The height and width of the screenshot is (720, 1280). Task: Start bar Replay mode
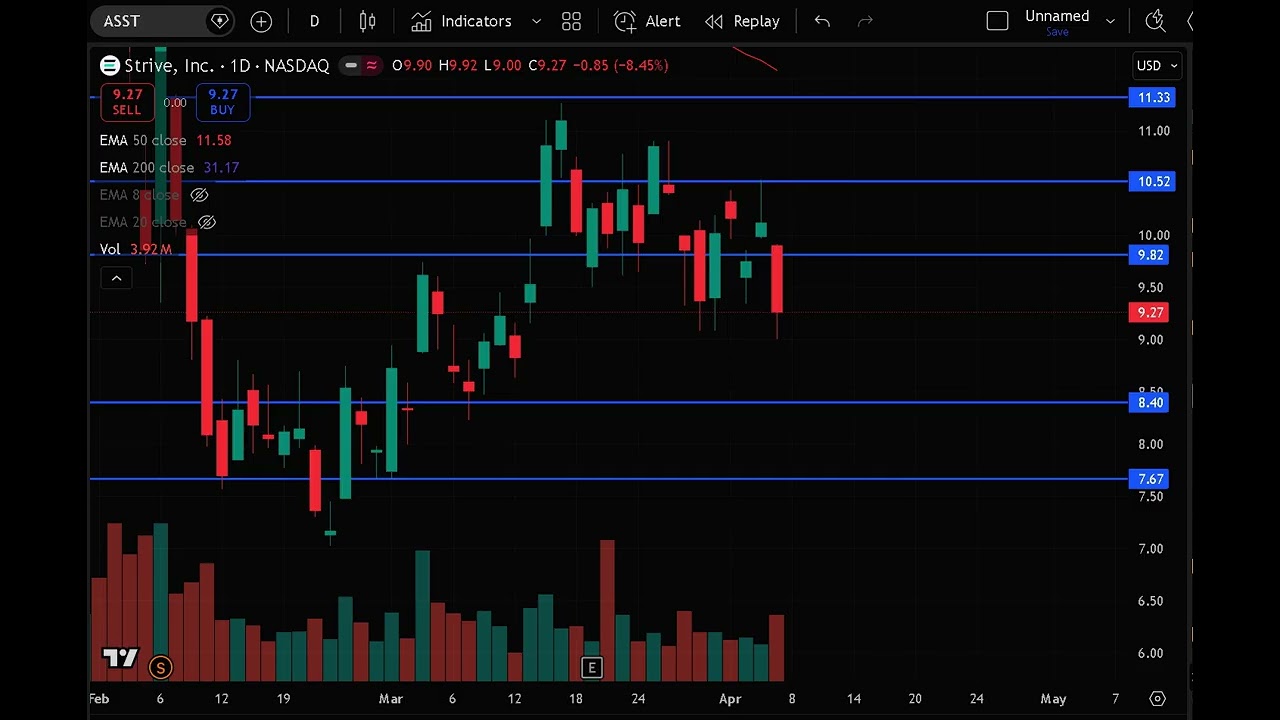742,21
